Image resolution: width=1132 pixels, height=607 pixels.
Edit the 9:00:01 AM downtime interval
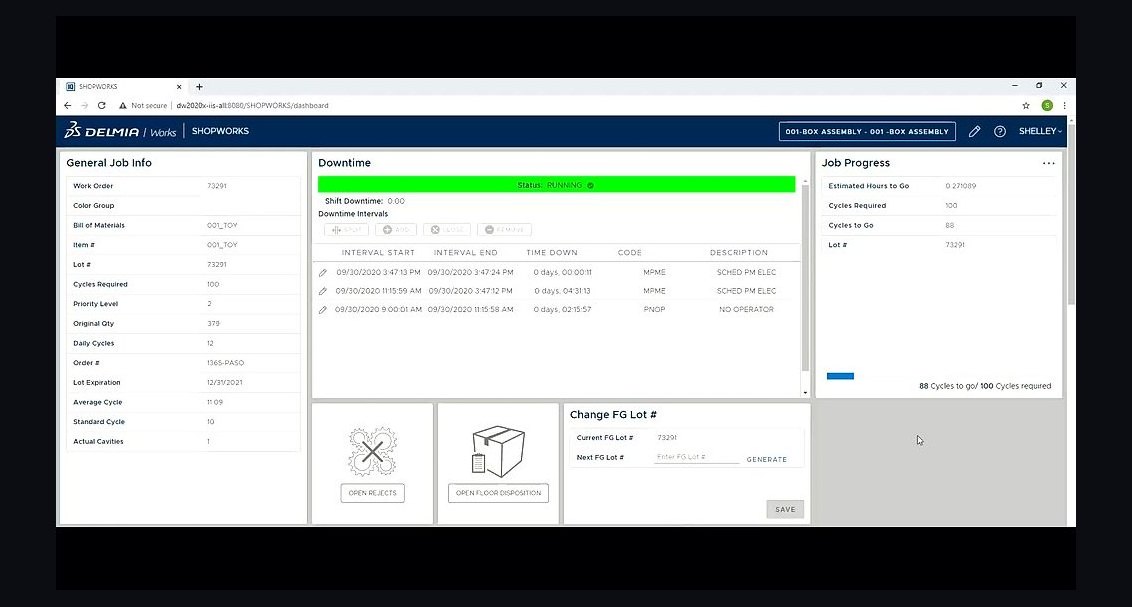(323, 310)
